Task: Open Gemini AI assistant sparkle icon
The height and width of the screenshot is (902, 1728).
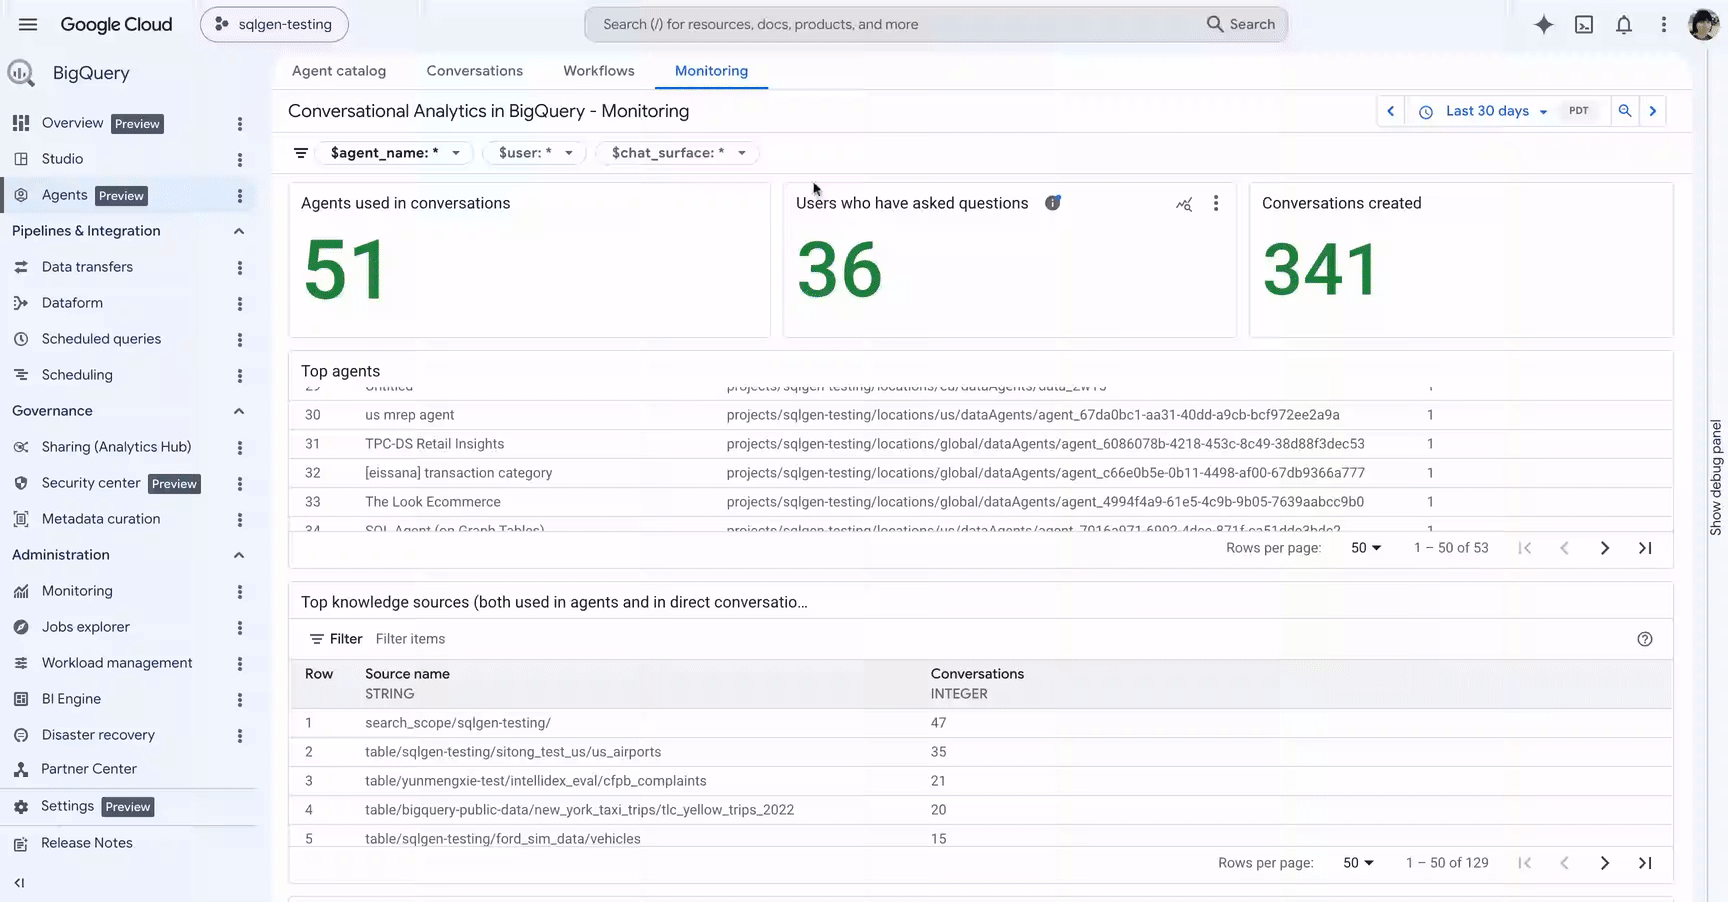Action: tap(1544, 24)
